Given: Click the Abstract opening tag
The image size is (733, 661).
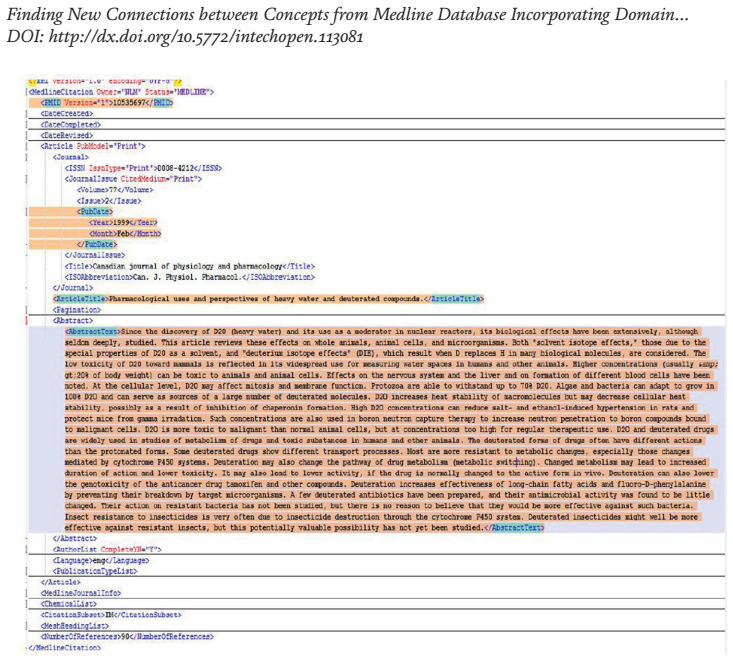Looking at the screenshot, I should (x=73, y=321).
